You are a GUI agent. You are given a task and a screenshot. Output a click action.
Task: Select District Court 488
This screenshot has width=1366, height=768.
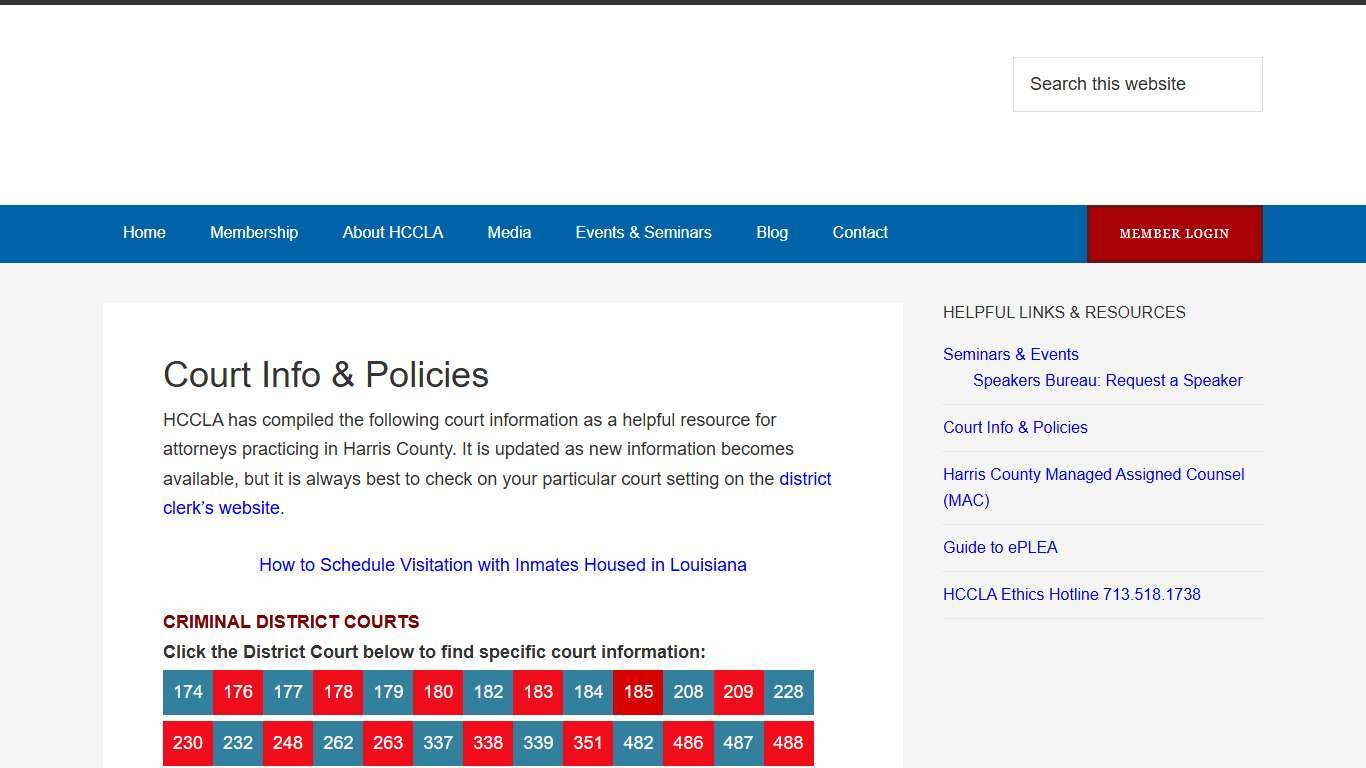tap(788, 743)
